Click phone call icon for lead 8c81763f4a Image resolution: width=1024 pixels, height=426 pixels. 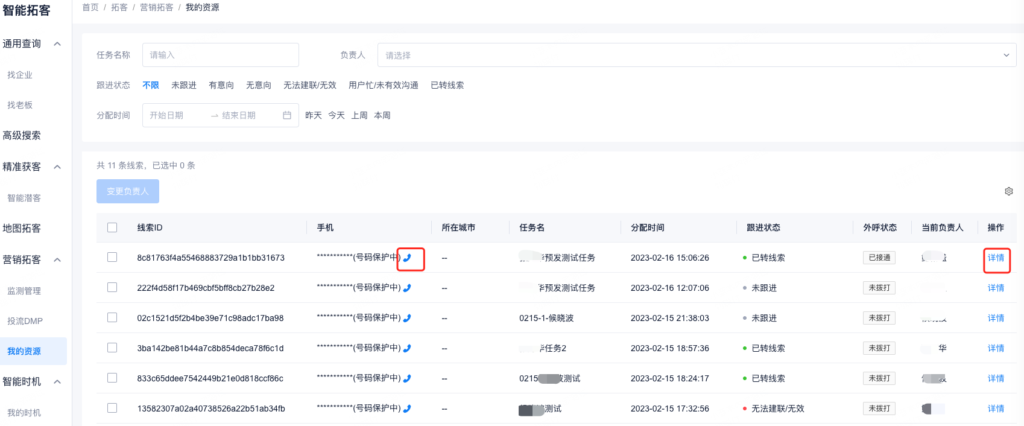[x=408, y=258]
